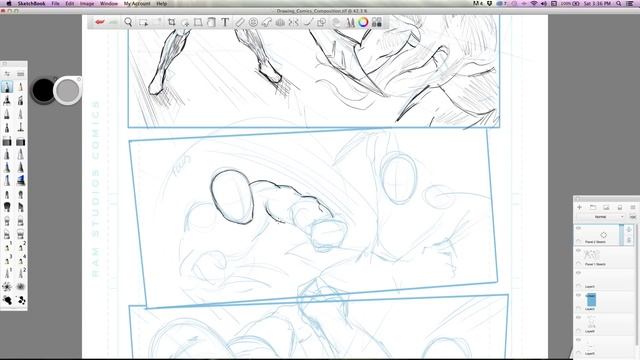
Task: Select the Distort tool beside the Text tool
Action: pyautogui.click(x=211, y=22)
